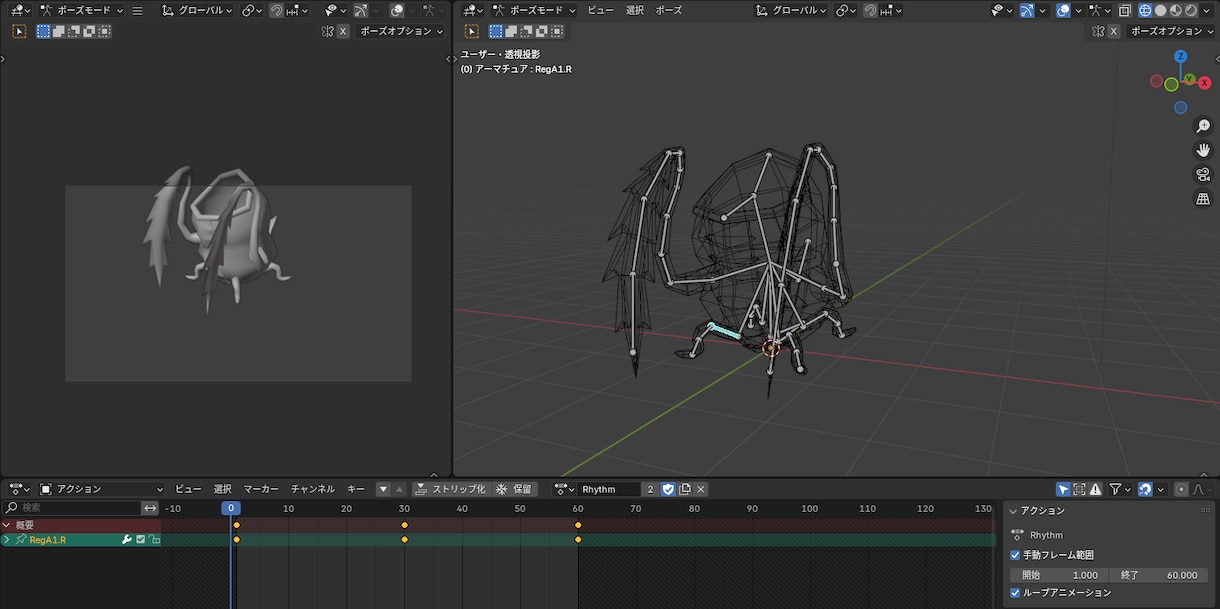Open ポーズオプション dropdown in right viewport
The width and height of the screenshot is (1220, 609).
[1172, 31]
